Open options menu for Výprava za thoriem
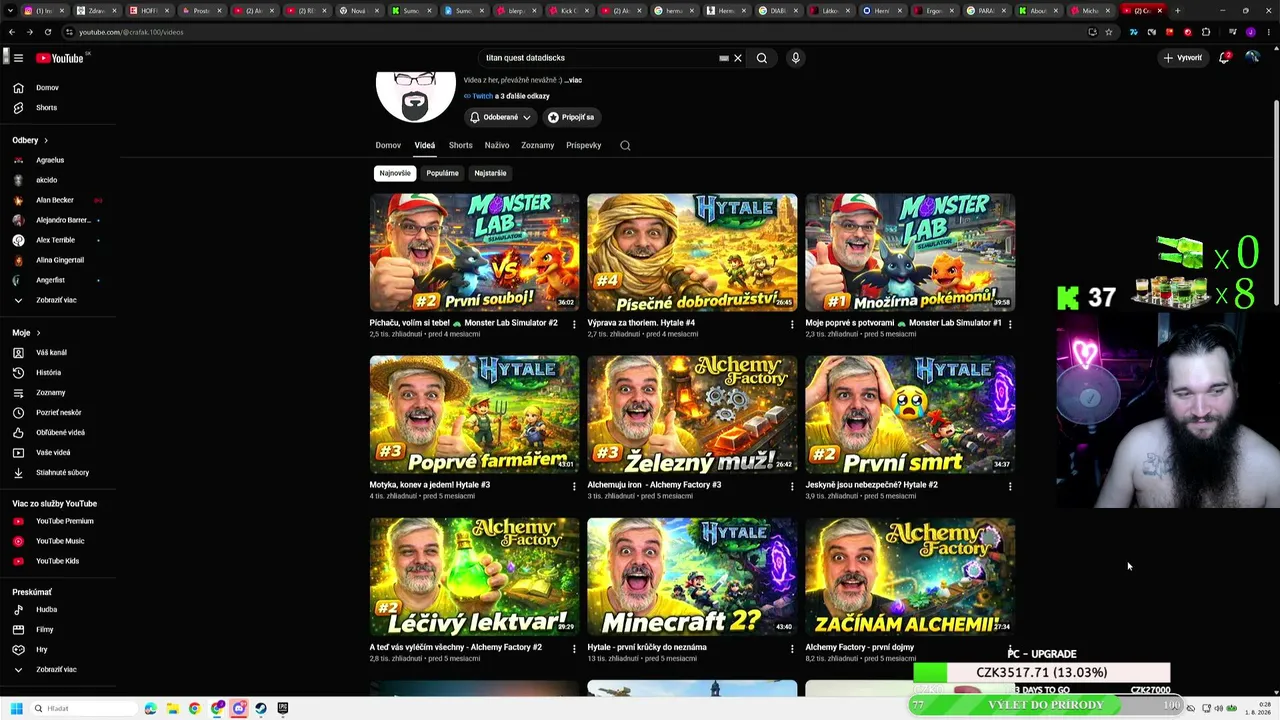Image resolution: width=1280 pixels, height=720 pixels. pyautogui.click(x=792, y=324)
